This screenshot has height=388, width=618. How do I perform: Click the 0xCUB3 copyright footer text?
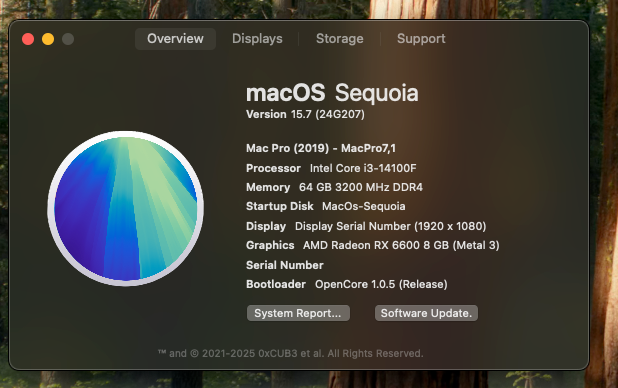tap(290, 353)
